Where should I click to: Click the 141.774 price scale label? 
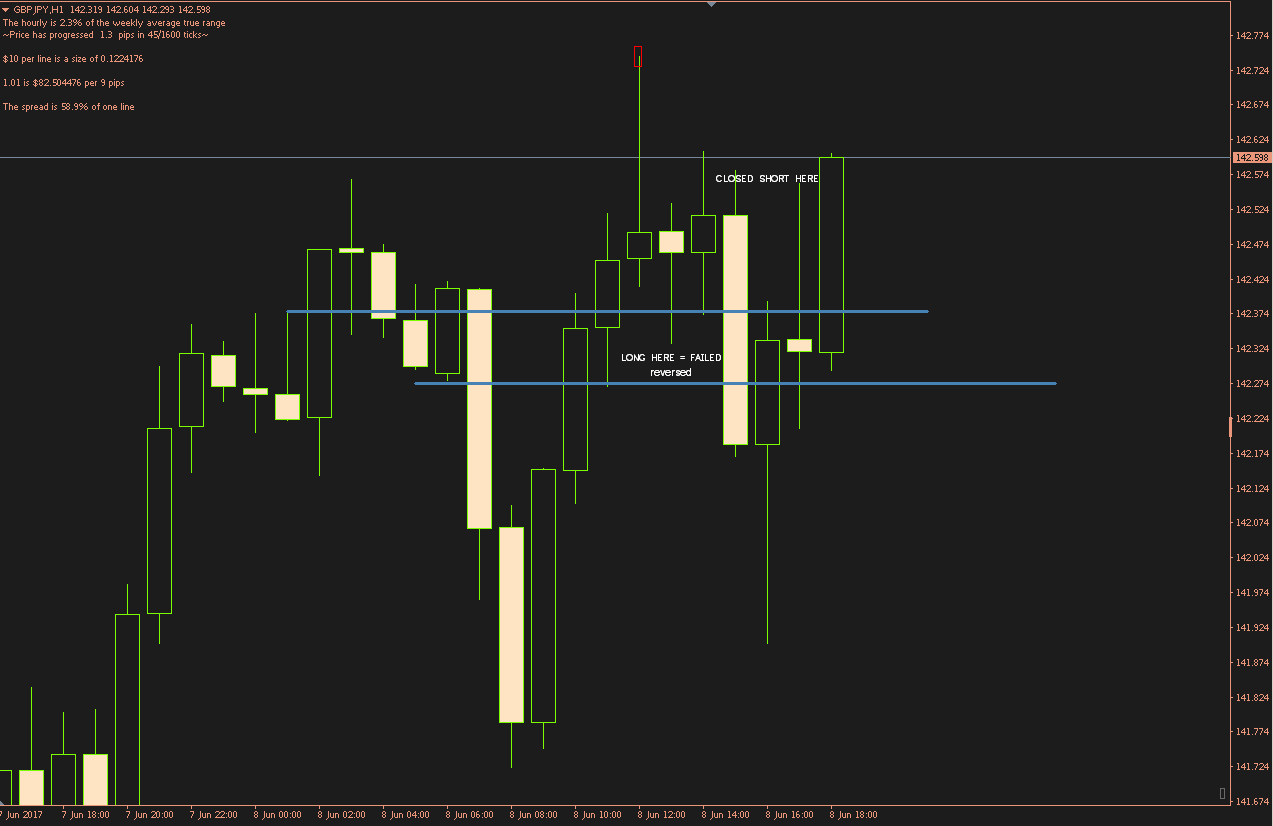1252,732
